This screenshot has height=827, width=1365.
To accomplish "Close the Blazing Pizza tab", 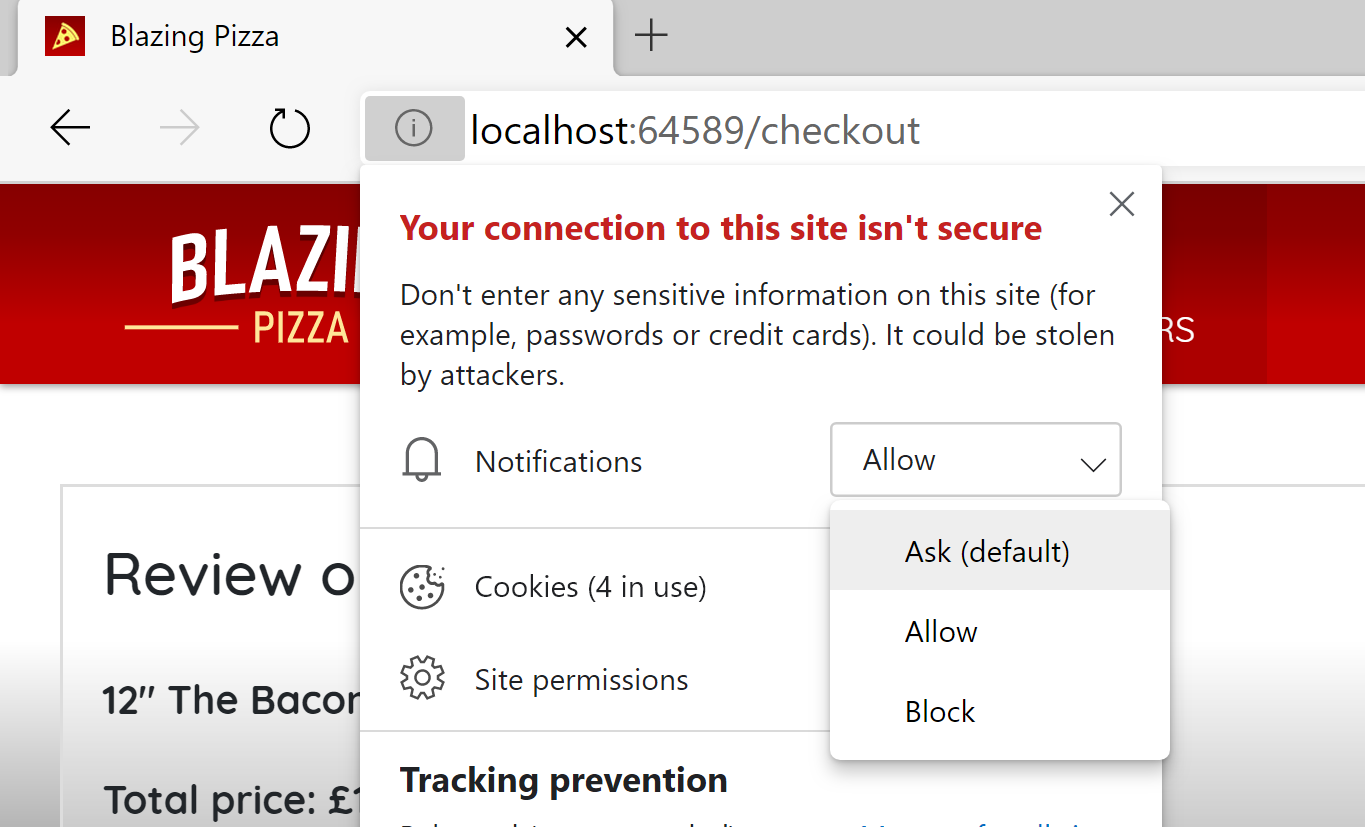I will [x=575, y=36].
